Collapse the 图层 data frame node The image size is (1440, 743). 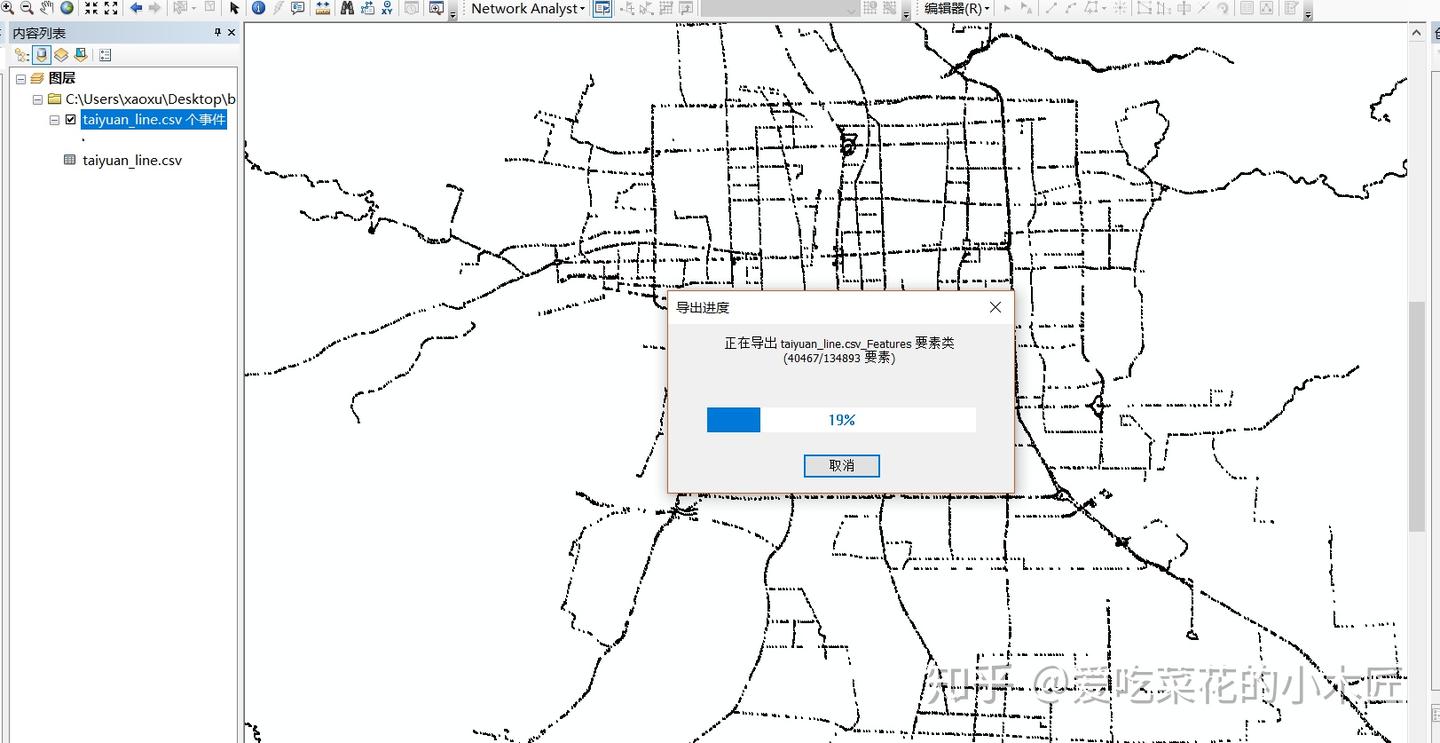(x=20, y=78)
